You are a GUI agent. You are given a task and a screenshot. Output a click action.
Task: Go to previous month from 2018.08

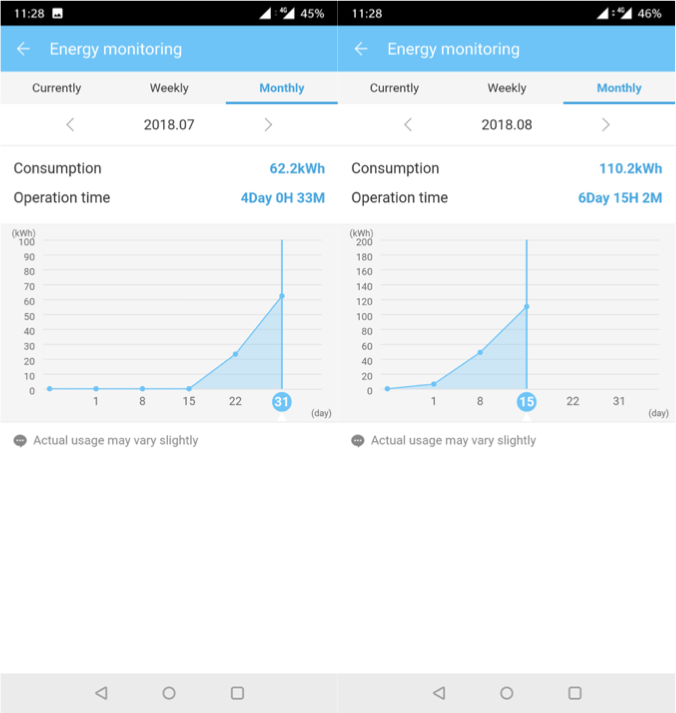408,125
